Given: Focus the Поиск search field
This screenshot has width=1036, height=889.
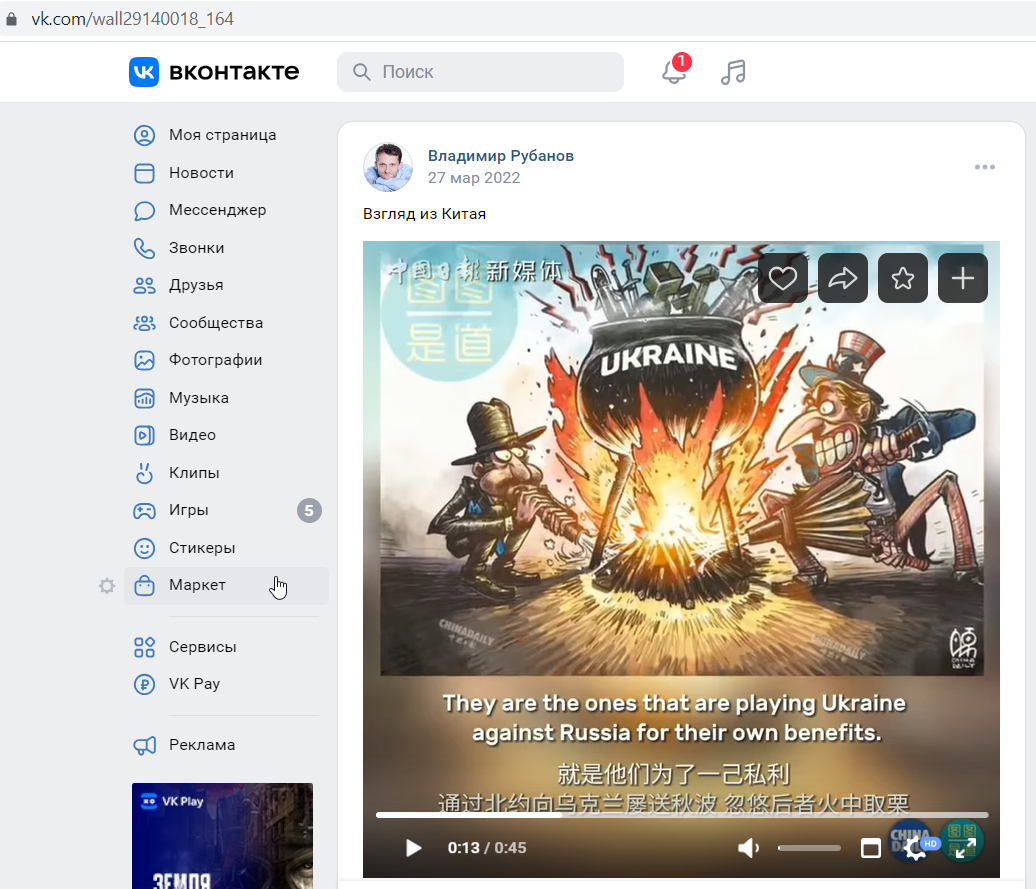Looking at the screenshot, I should [x=480, y=72].
